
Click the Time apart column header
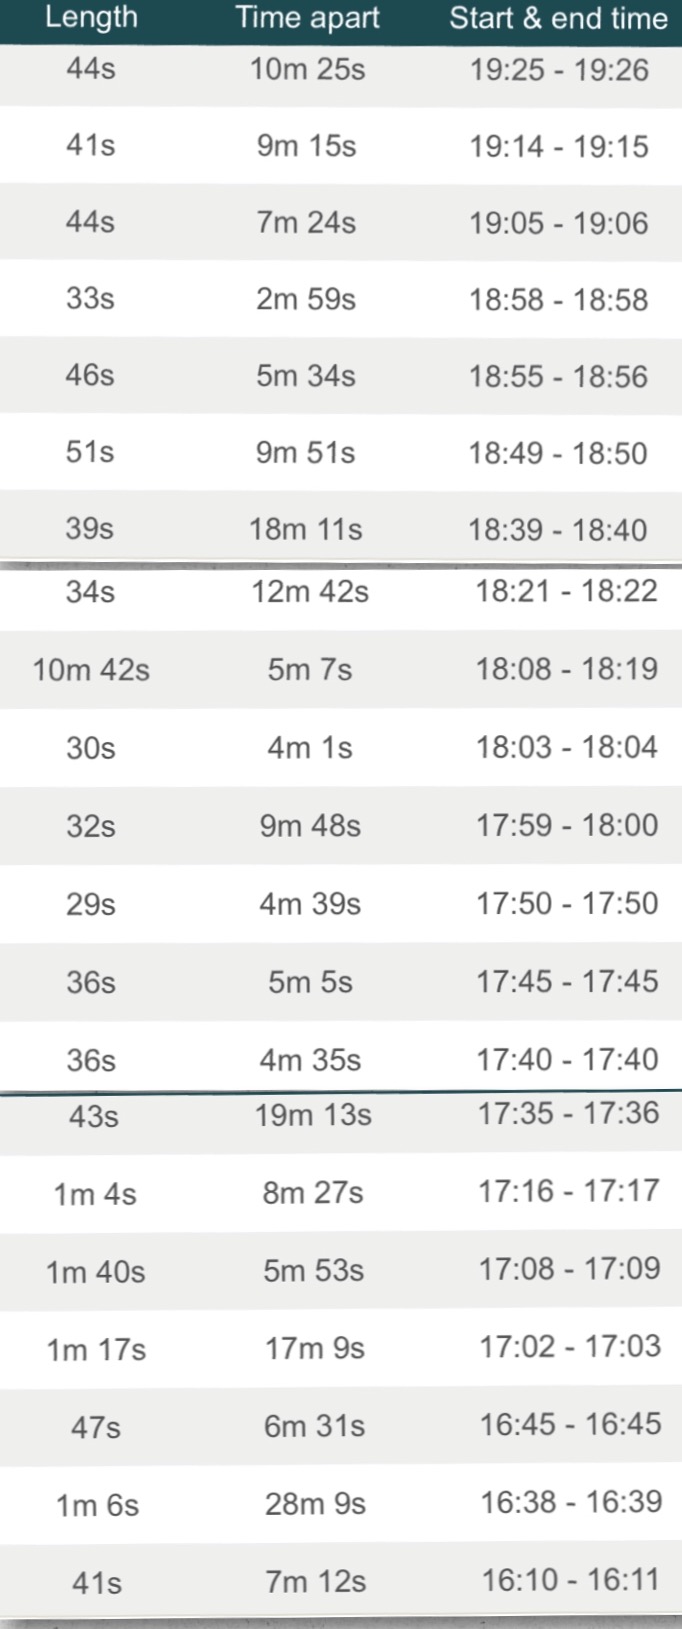[x=307, y=17]
